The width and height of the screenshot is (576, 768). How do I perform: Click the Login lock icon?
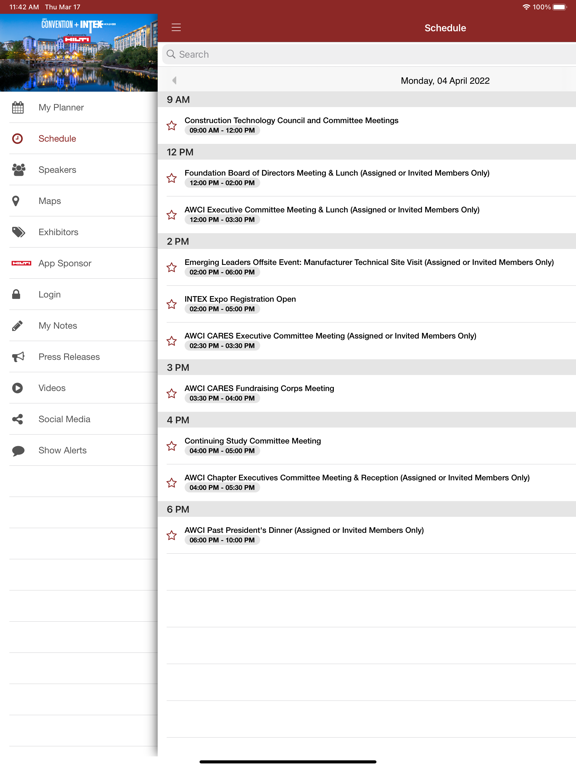click(16, 294)
